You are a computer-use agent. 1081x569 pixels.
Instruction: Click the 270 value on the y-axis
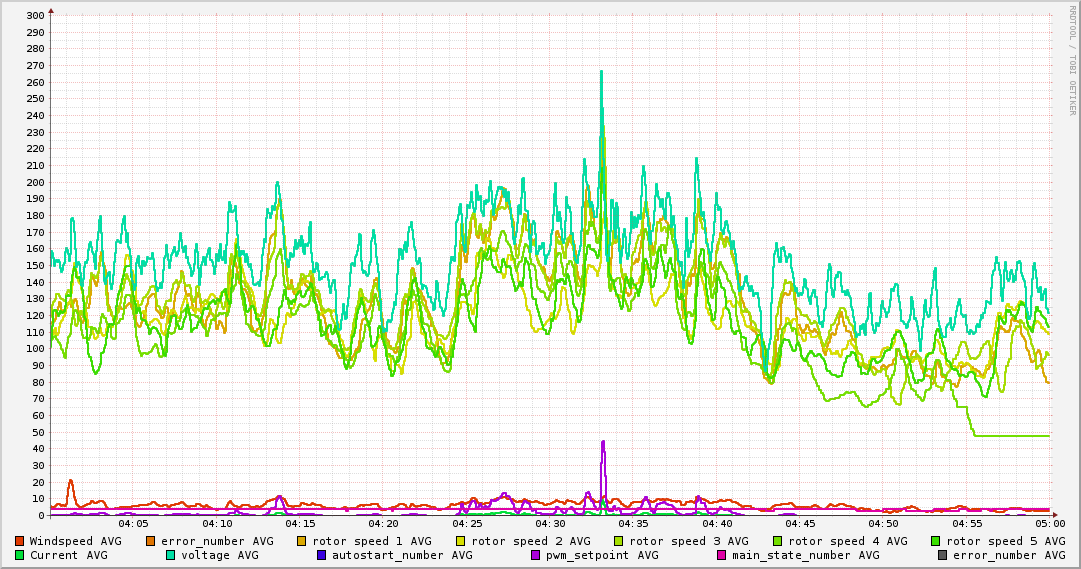coord(35,66)
